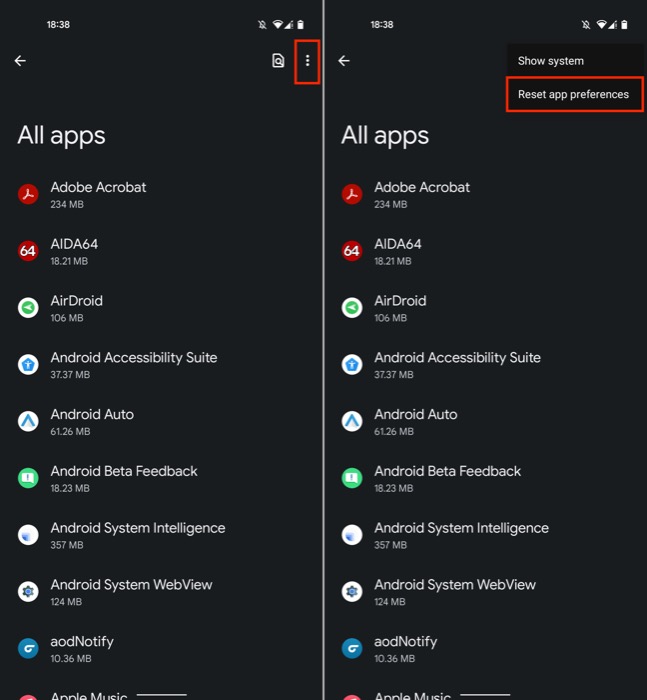Image resolution: width=647 pixels, height=700 pixels.
Task: Tap the 61.26 MB size in the right screen
Action: pyautogui.click(x=394, y=431)
